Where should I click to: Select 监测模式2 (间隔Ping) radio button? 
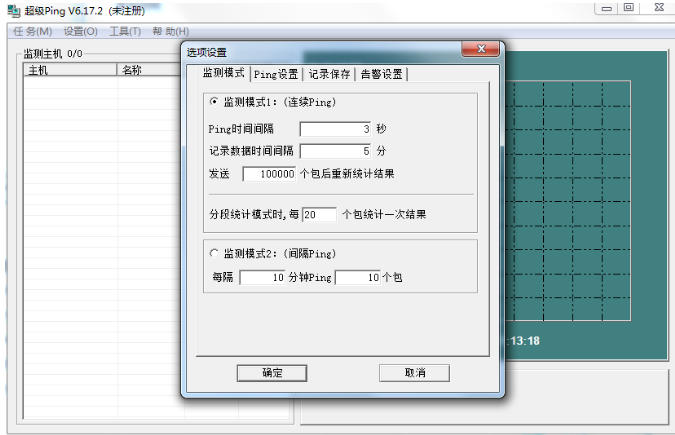(x=214, y=253)
